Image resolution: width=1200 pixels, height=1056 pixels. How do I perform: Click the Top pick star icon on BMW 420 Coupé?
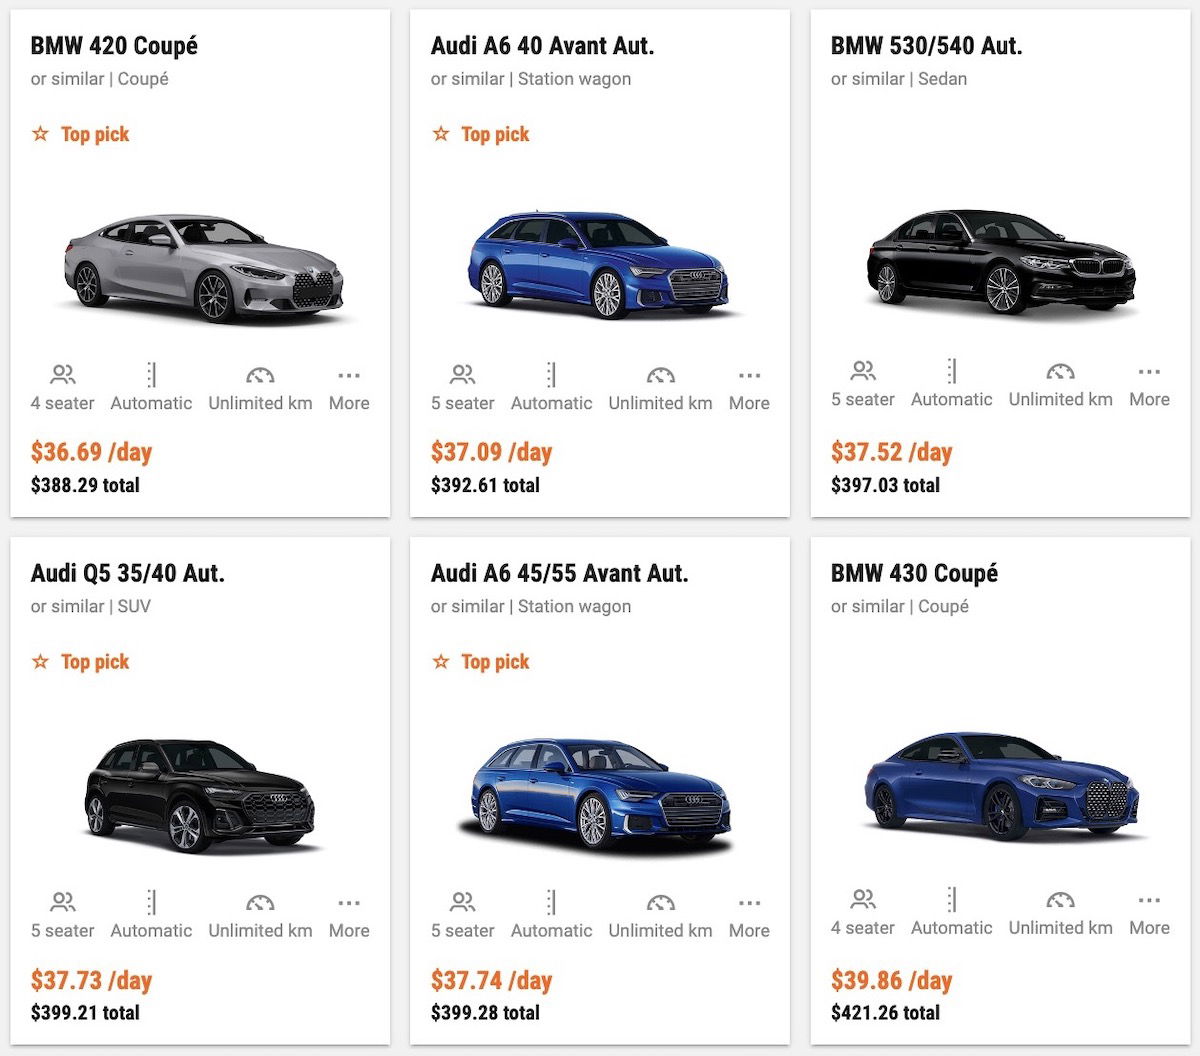(41, 131)
